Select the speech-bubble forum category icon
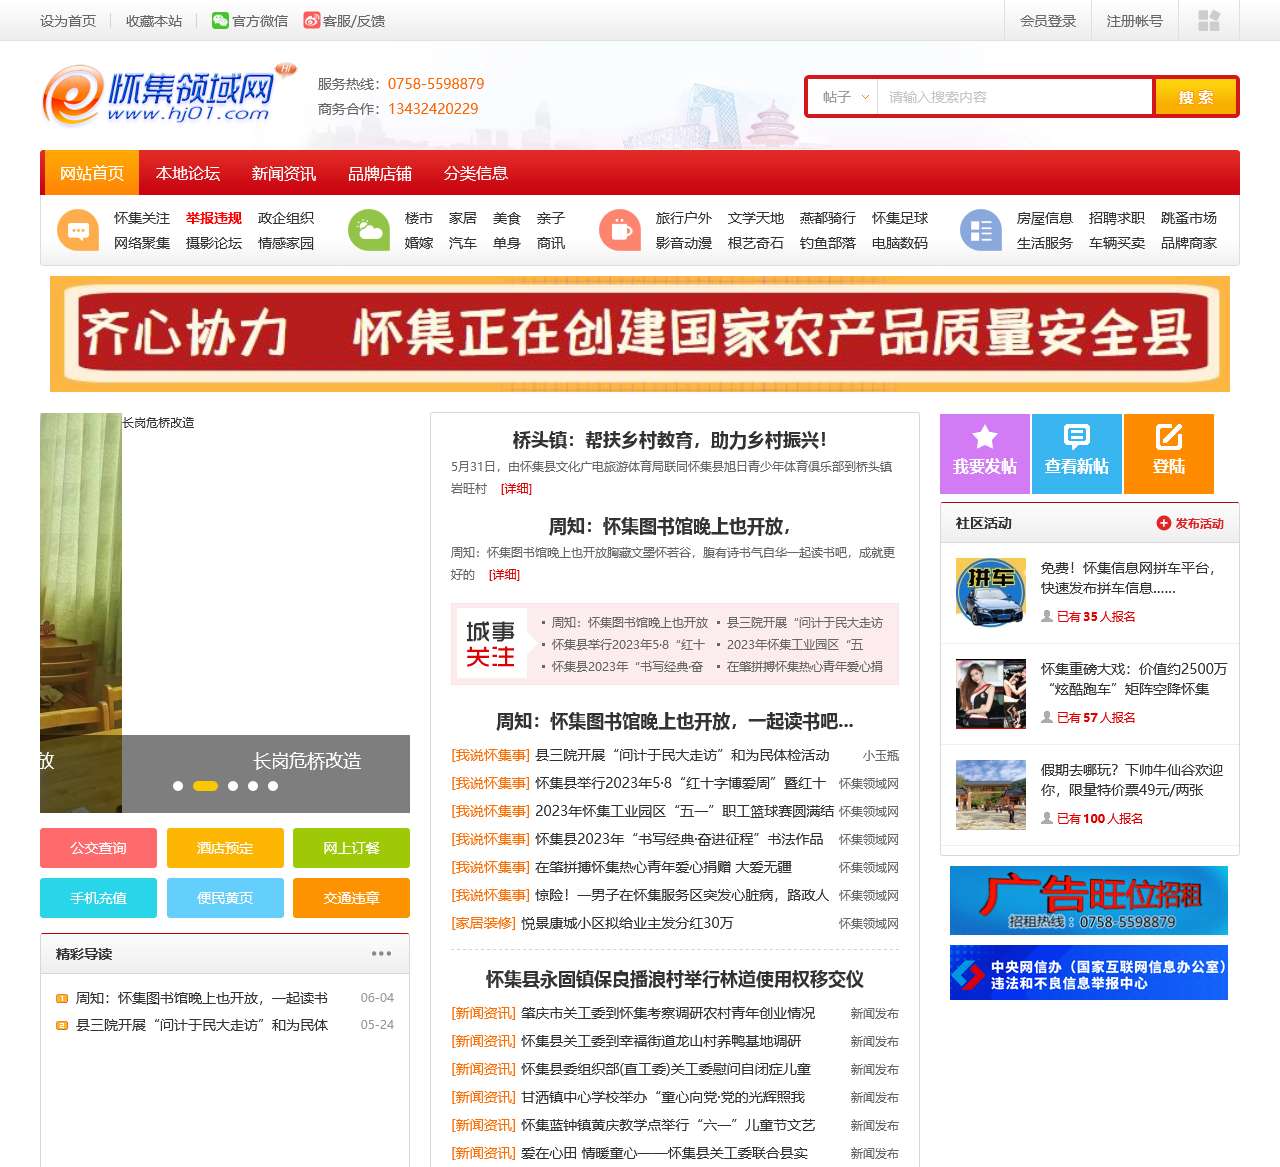The image size is (1280, 1167). coord(77,230)
